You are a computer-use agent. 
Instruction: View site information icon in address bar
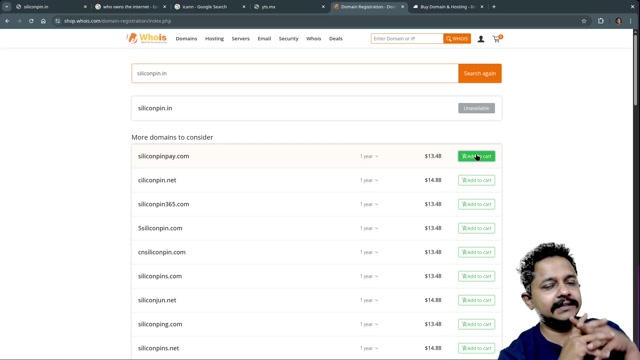click(x=58, y=21)
